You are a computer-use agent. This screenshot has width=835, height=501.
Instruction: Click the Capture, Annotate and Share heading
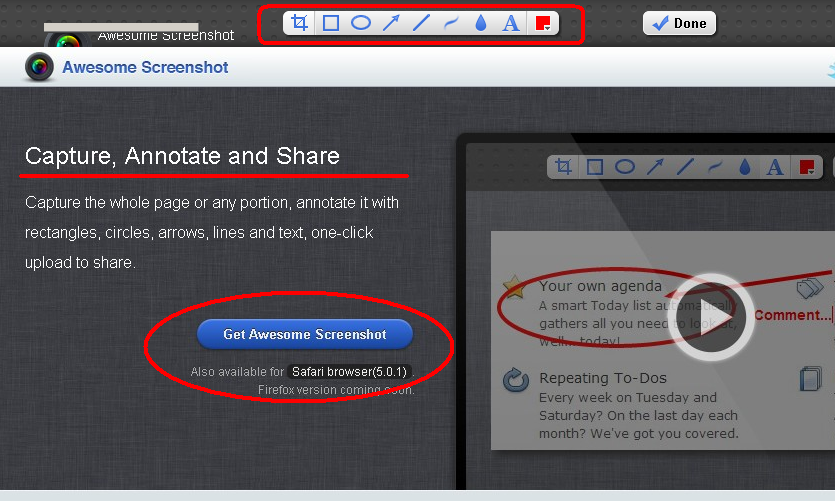tap(182, 156)
